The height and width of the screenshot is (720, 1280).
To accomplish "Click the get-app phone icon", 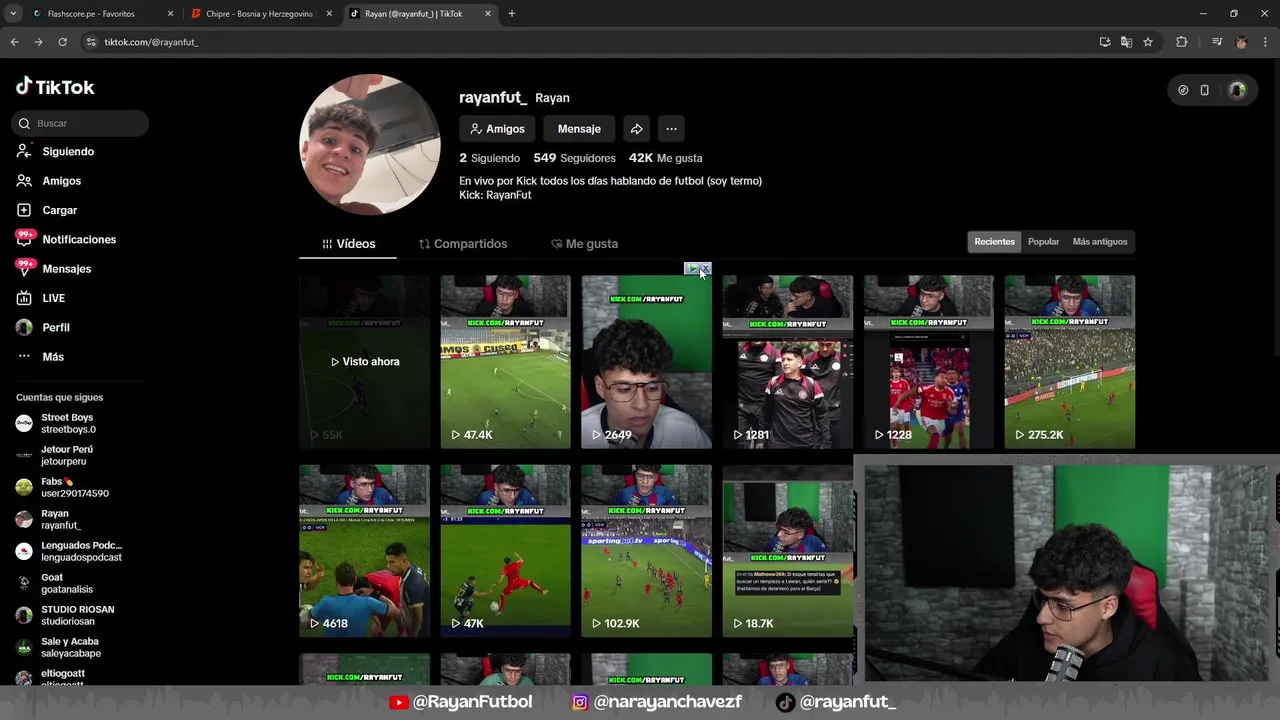I will point(1205,90).
